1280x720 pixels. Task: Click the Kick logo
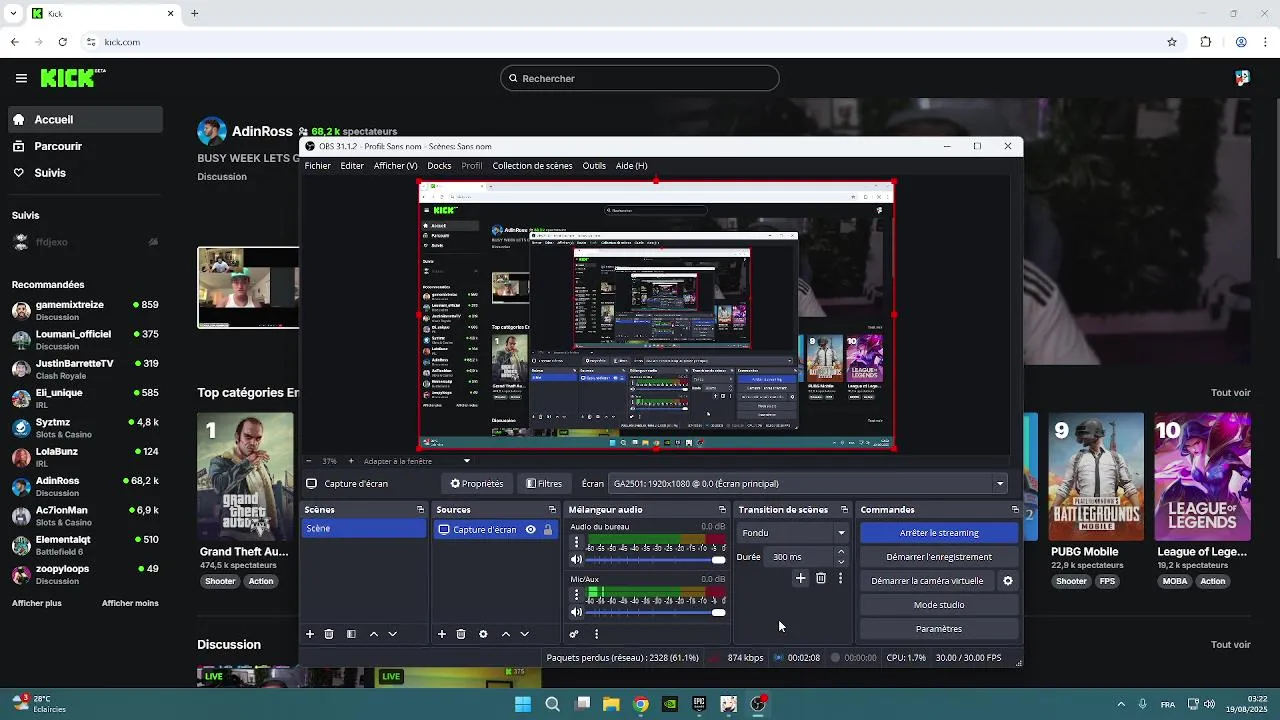73,78
